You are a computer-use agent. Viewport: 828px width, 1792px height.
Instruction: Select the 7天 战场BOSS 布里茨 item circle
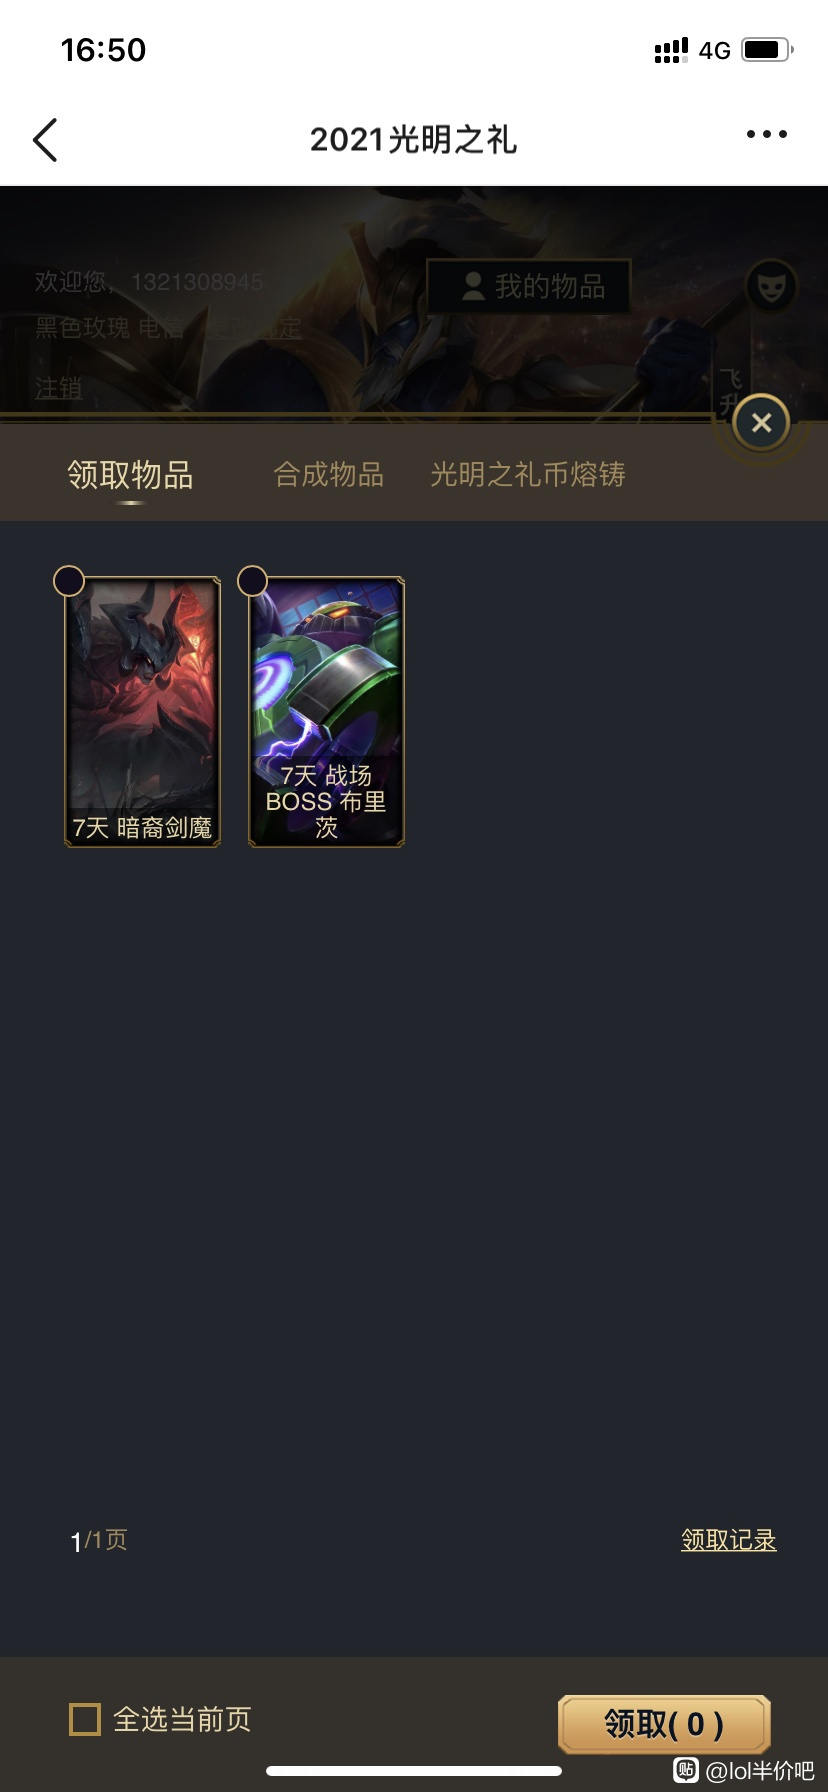click(x=252, y=581)
